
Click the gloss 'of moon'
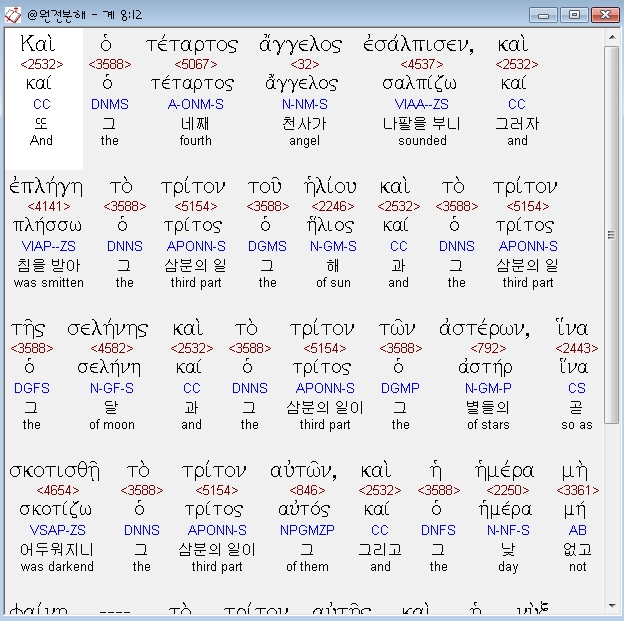coord(112,425)
